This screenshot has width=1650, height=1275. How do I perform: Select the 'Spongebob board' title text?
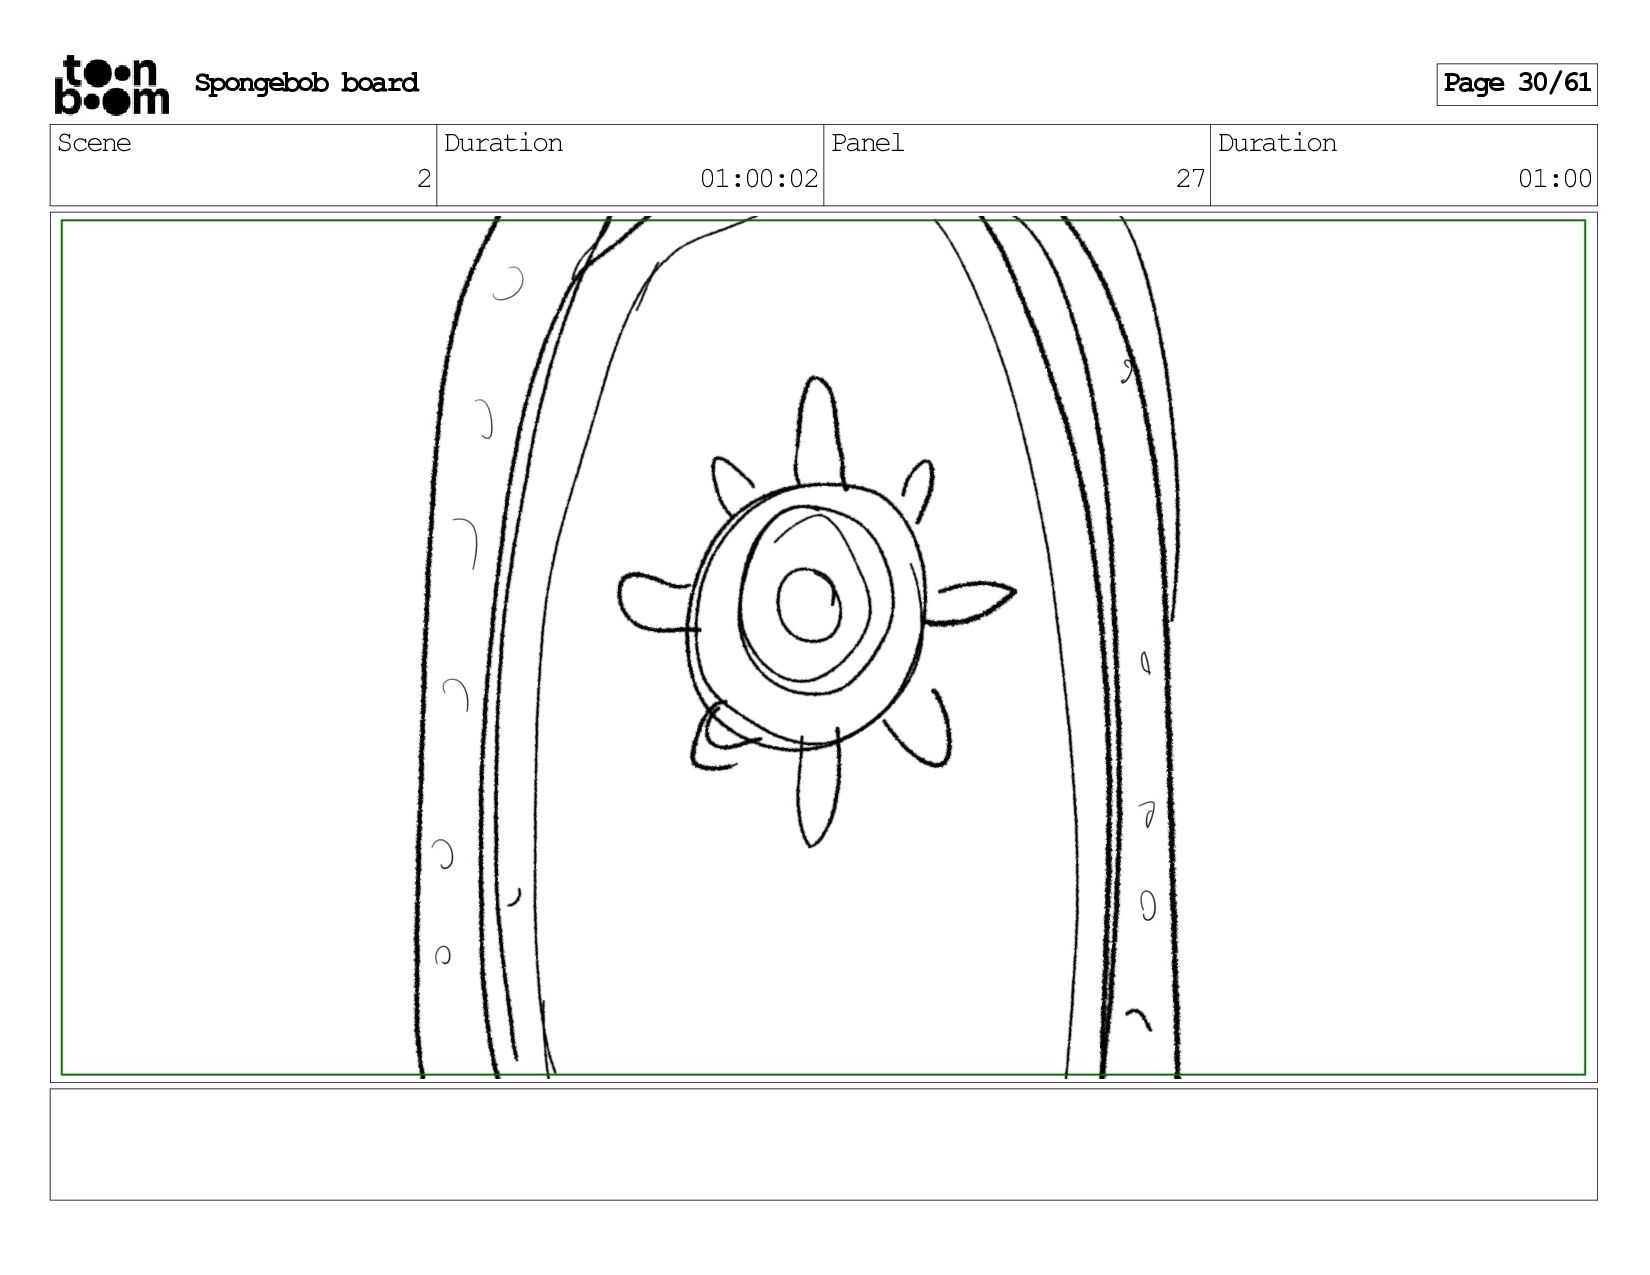point(307,83)
